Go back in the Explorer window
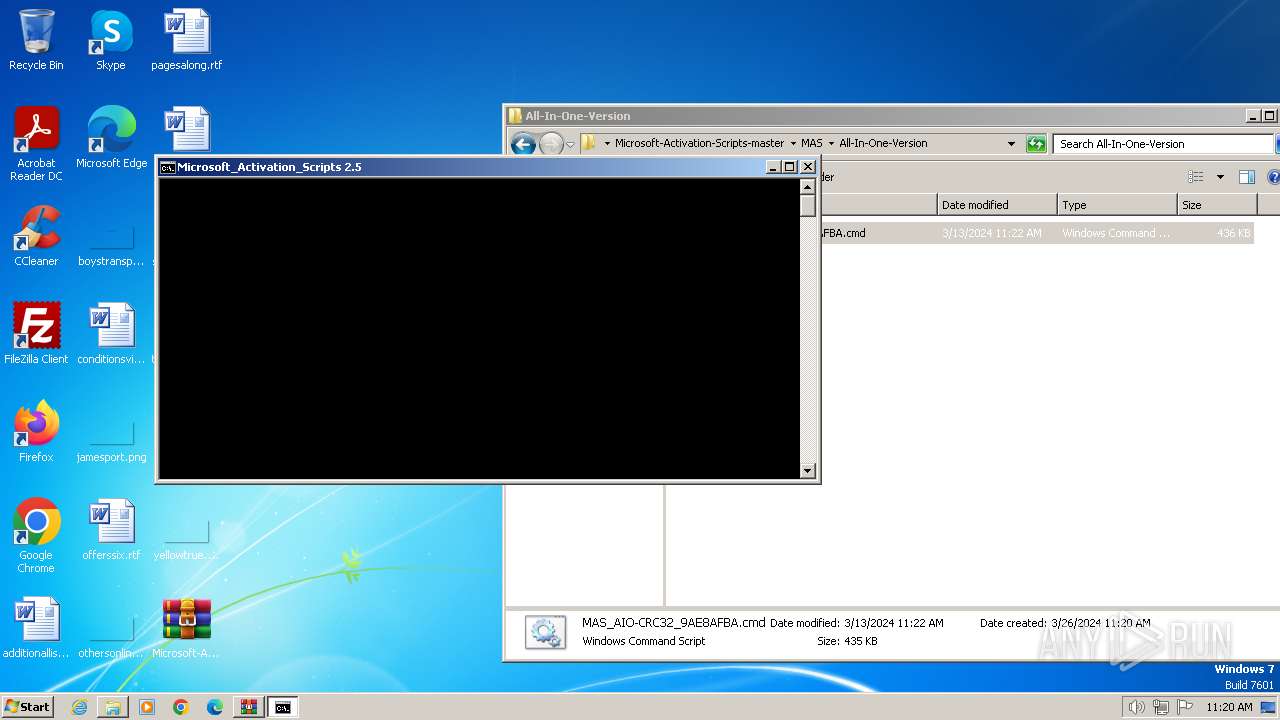 [523, 144]
